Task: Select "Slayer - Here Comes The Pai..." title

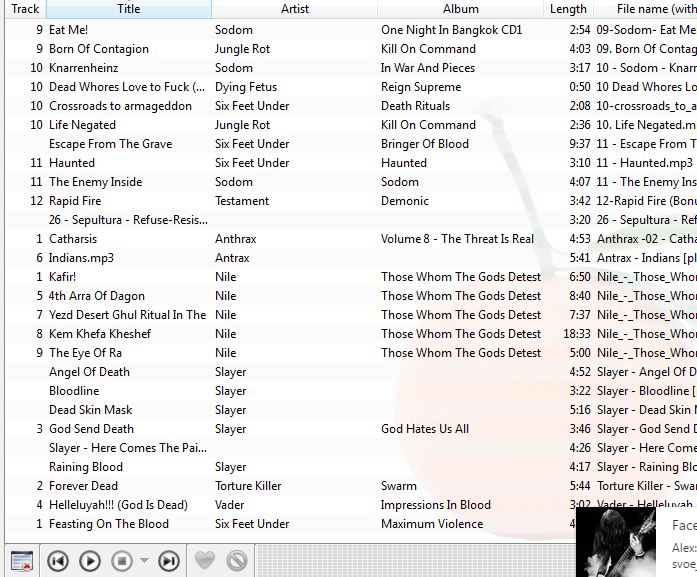Action: point(128,448)
